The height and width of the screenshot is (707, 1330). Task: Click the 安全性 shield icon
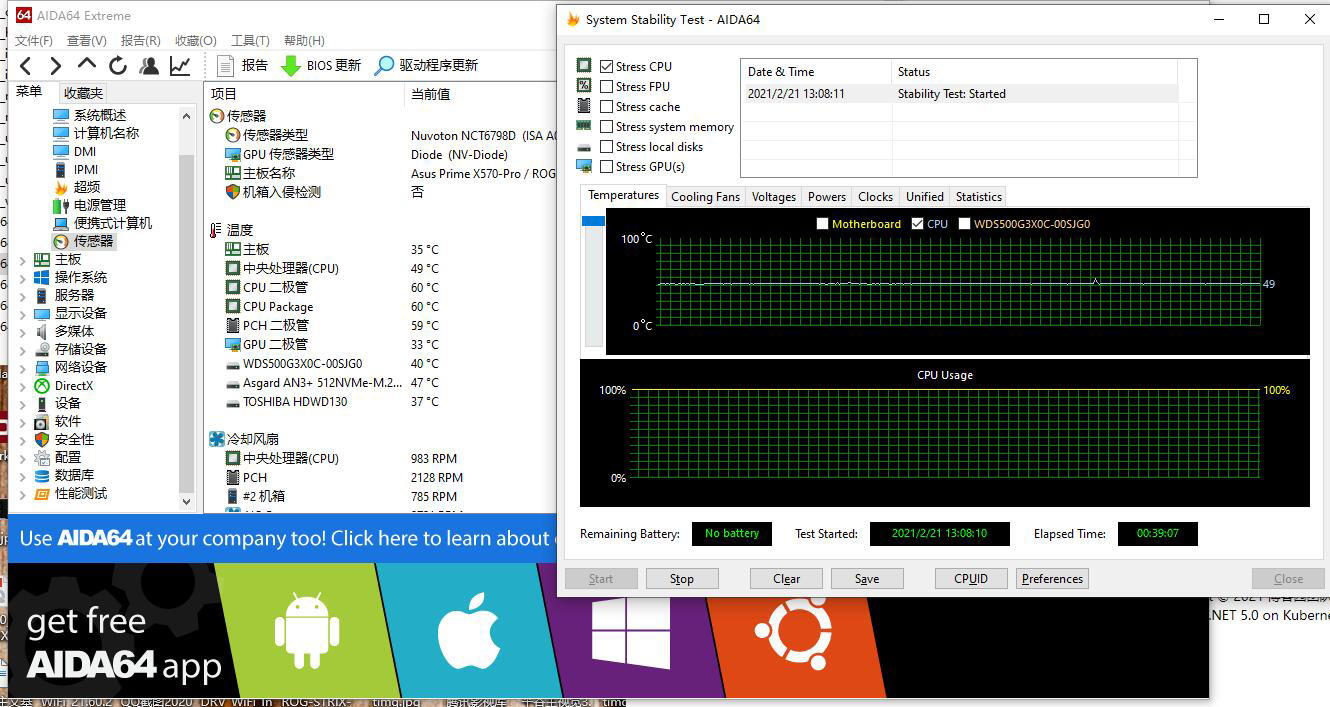(x=42, y=439)
